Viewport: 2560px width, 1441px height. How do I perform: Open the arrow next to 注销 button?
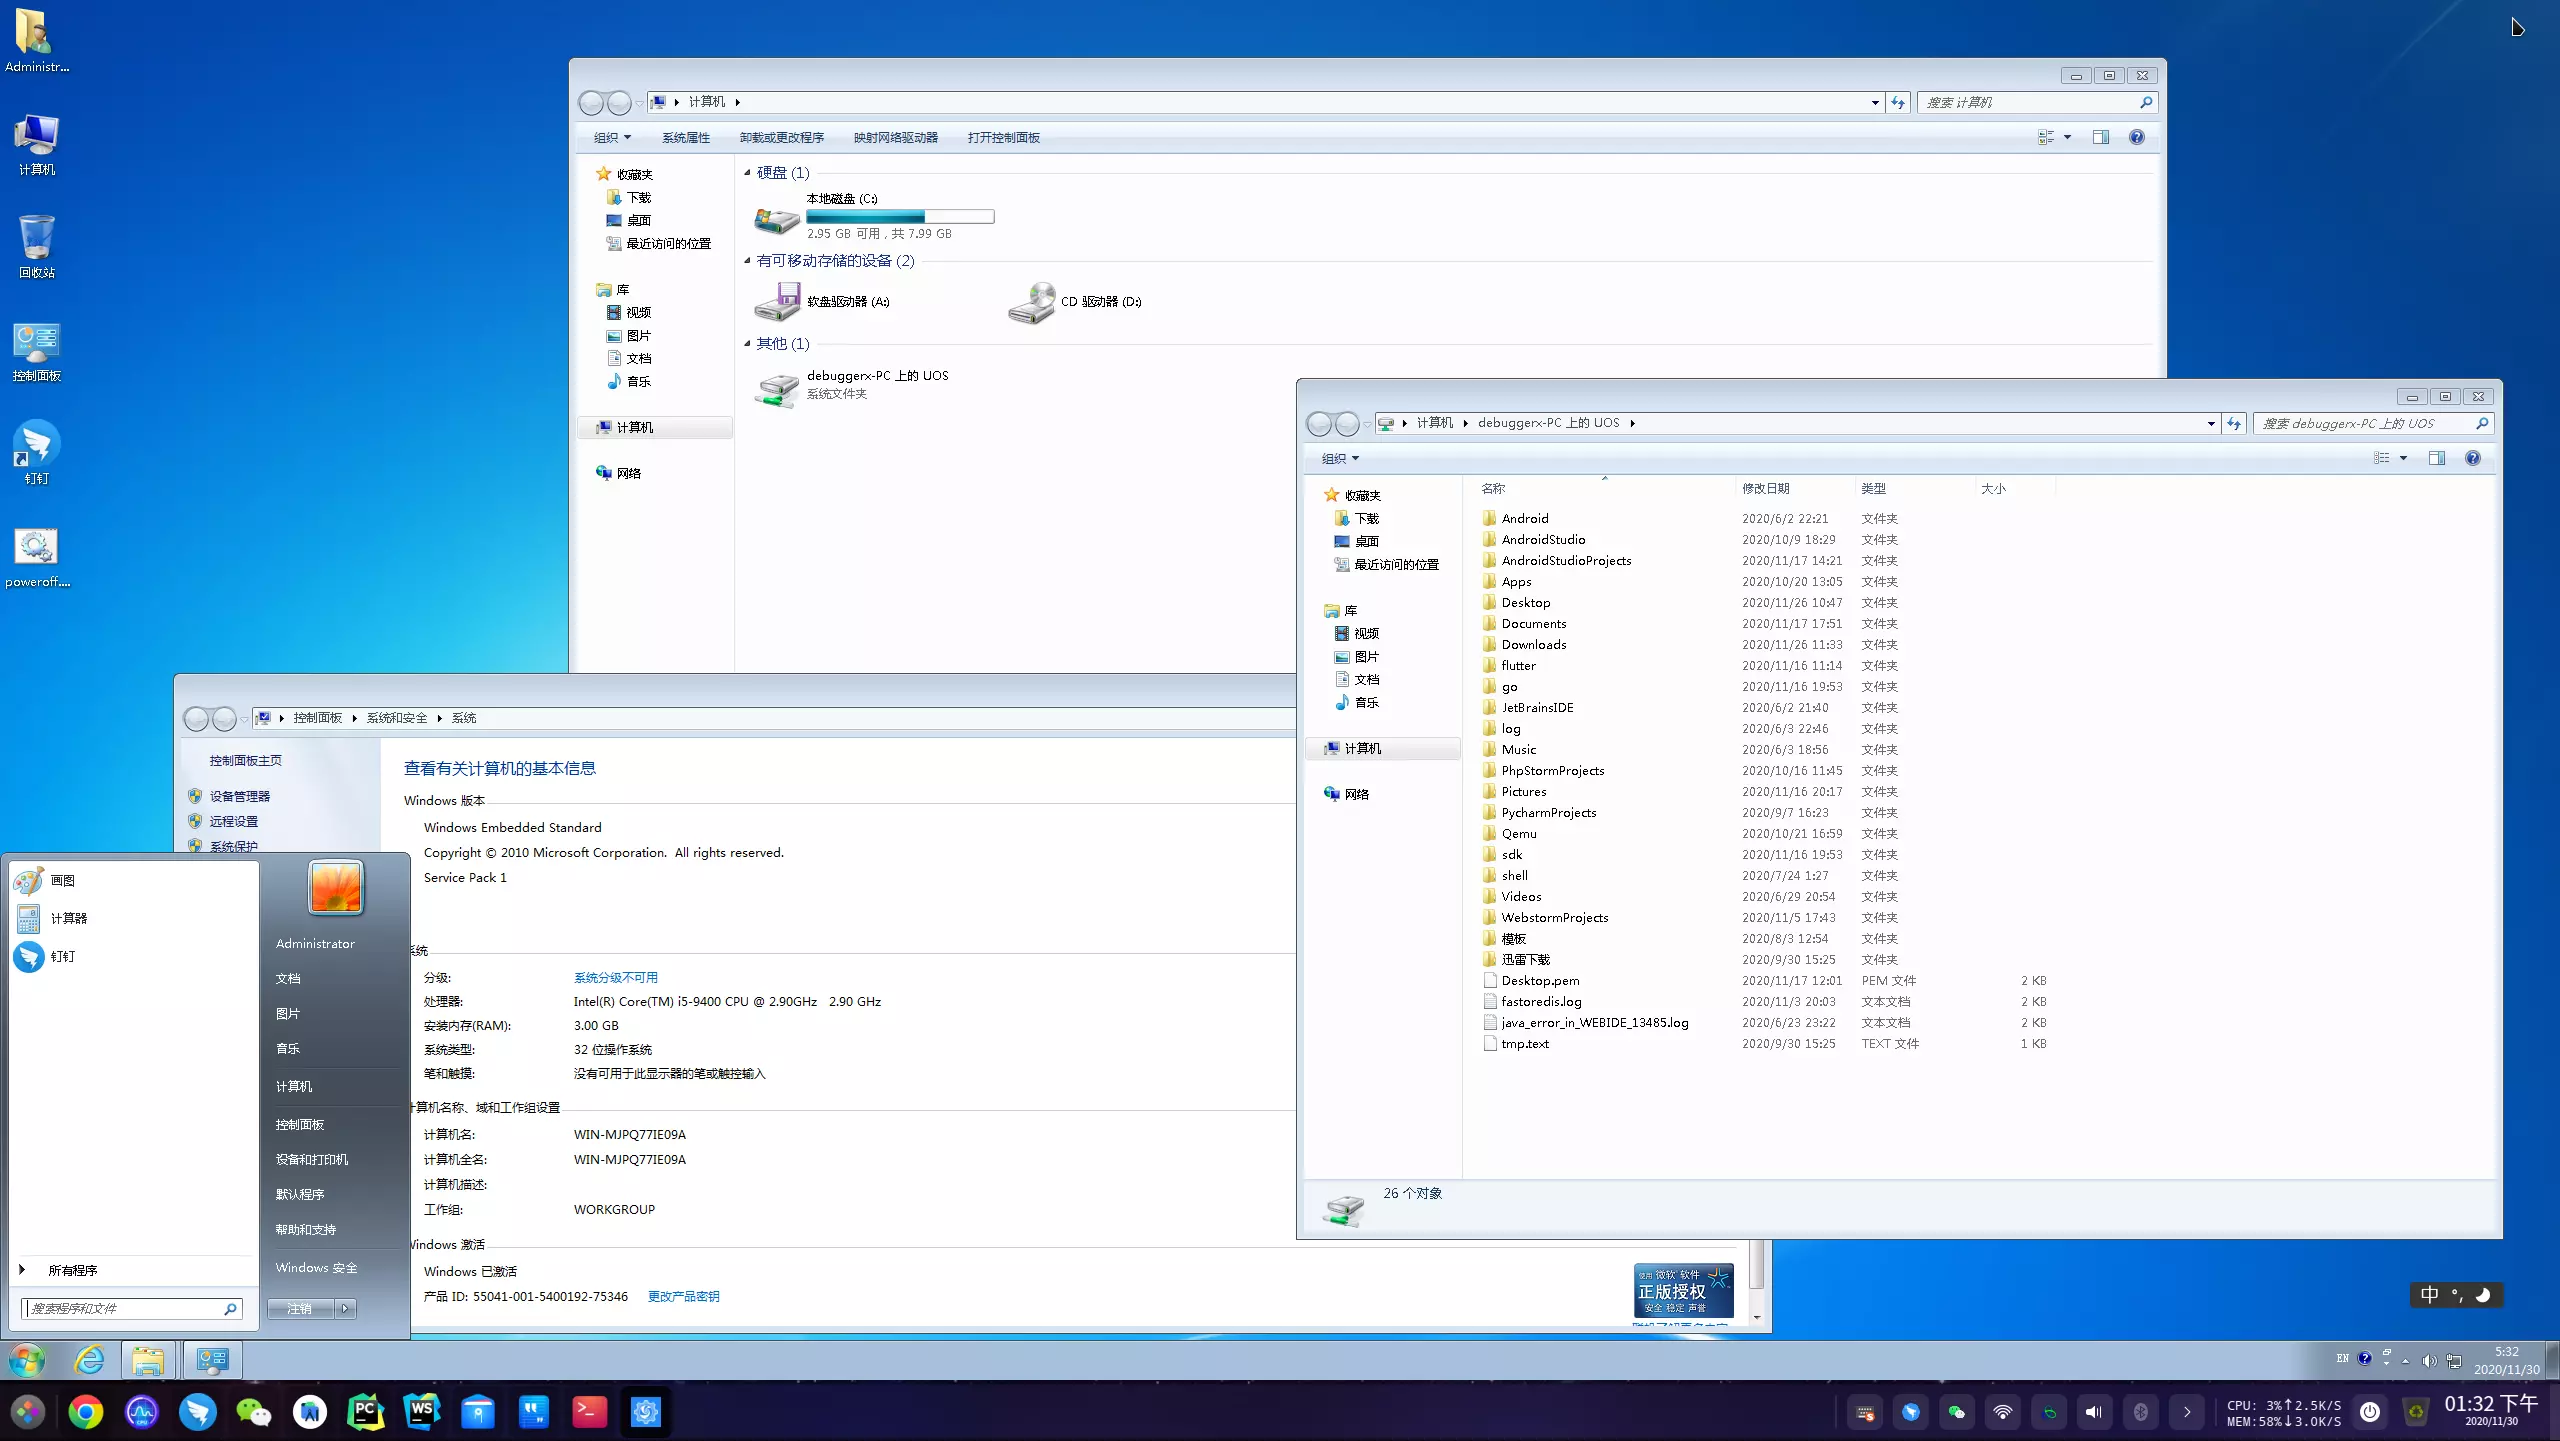(346, 1309)
